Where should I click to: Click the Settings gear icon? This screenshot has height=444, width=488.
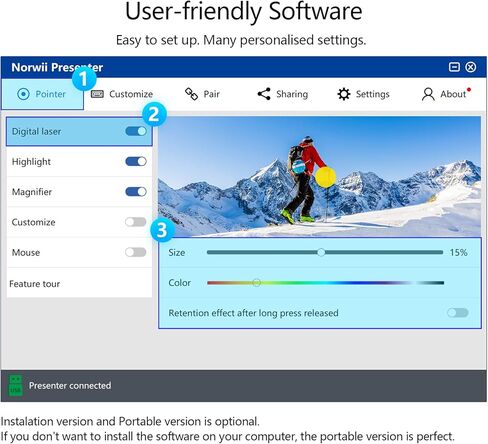[344, 94]
